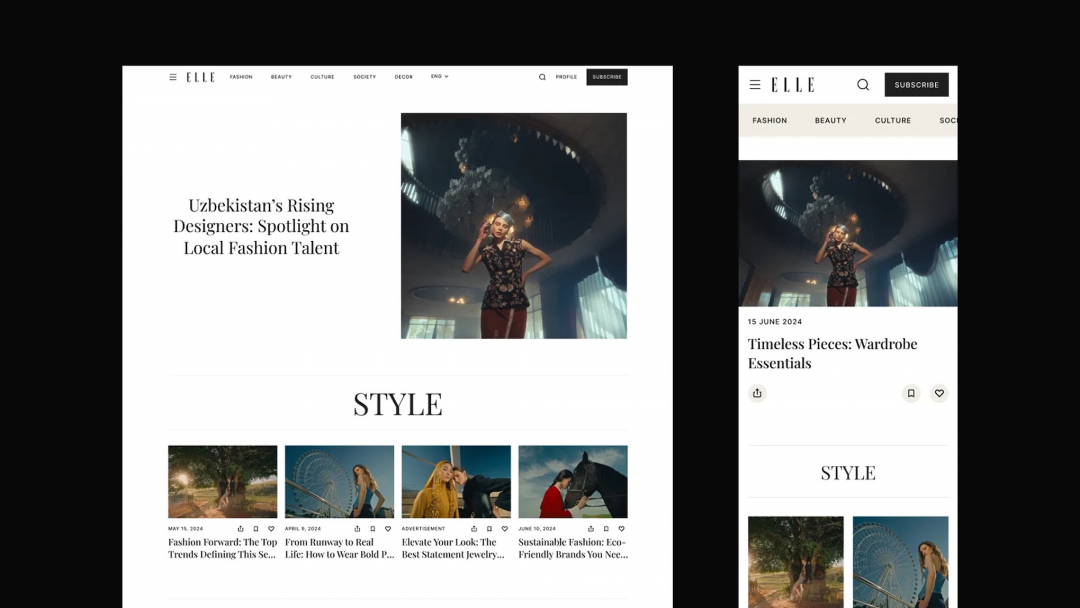
Task: Open the PROFILE icon in the header
Action: click(x=566, y=77)
